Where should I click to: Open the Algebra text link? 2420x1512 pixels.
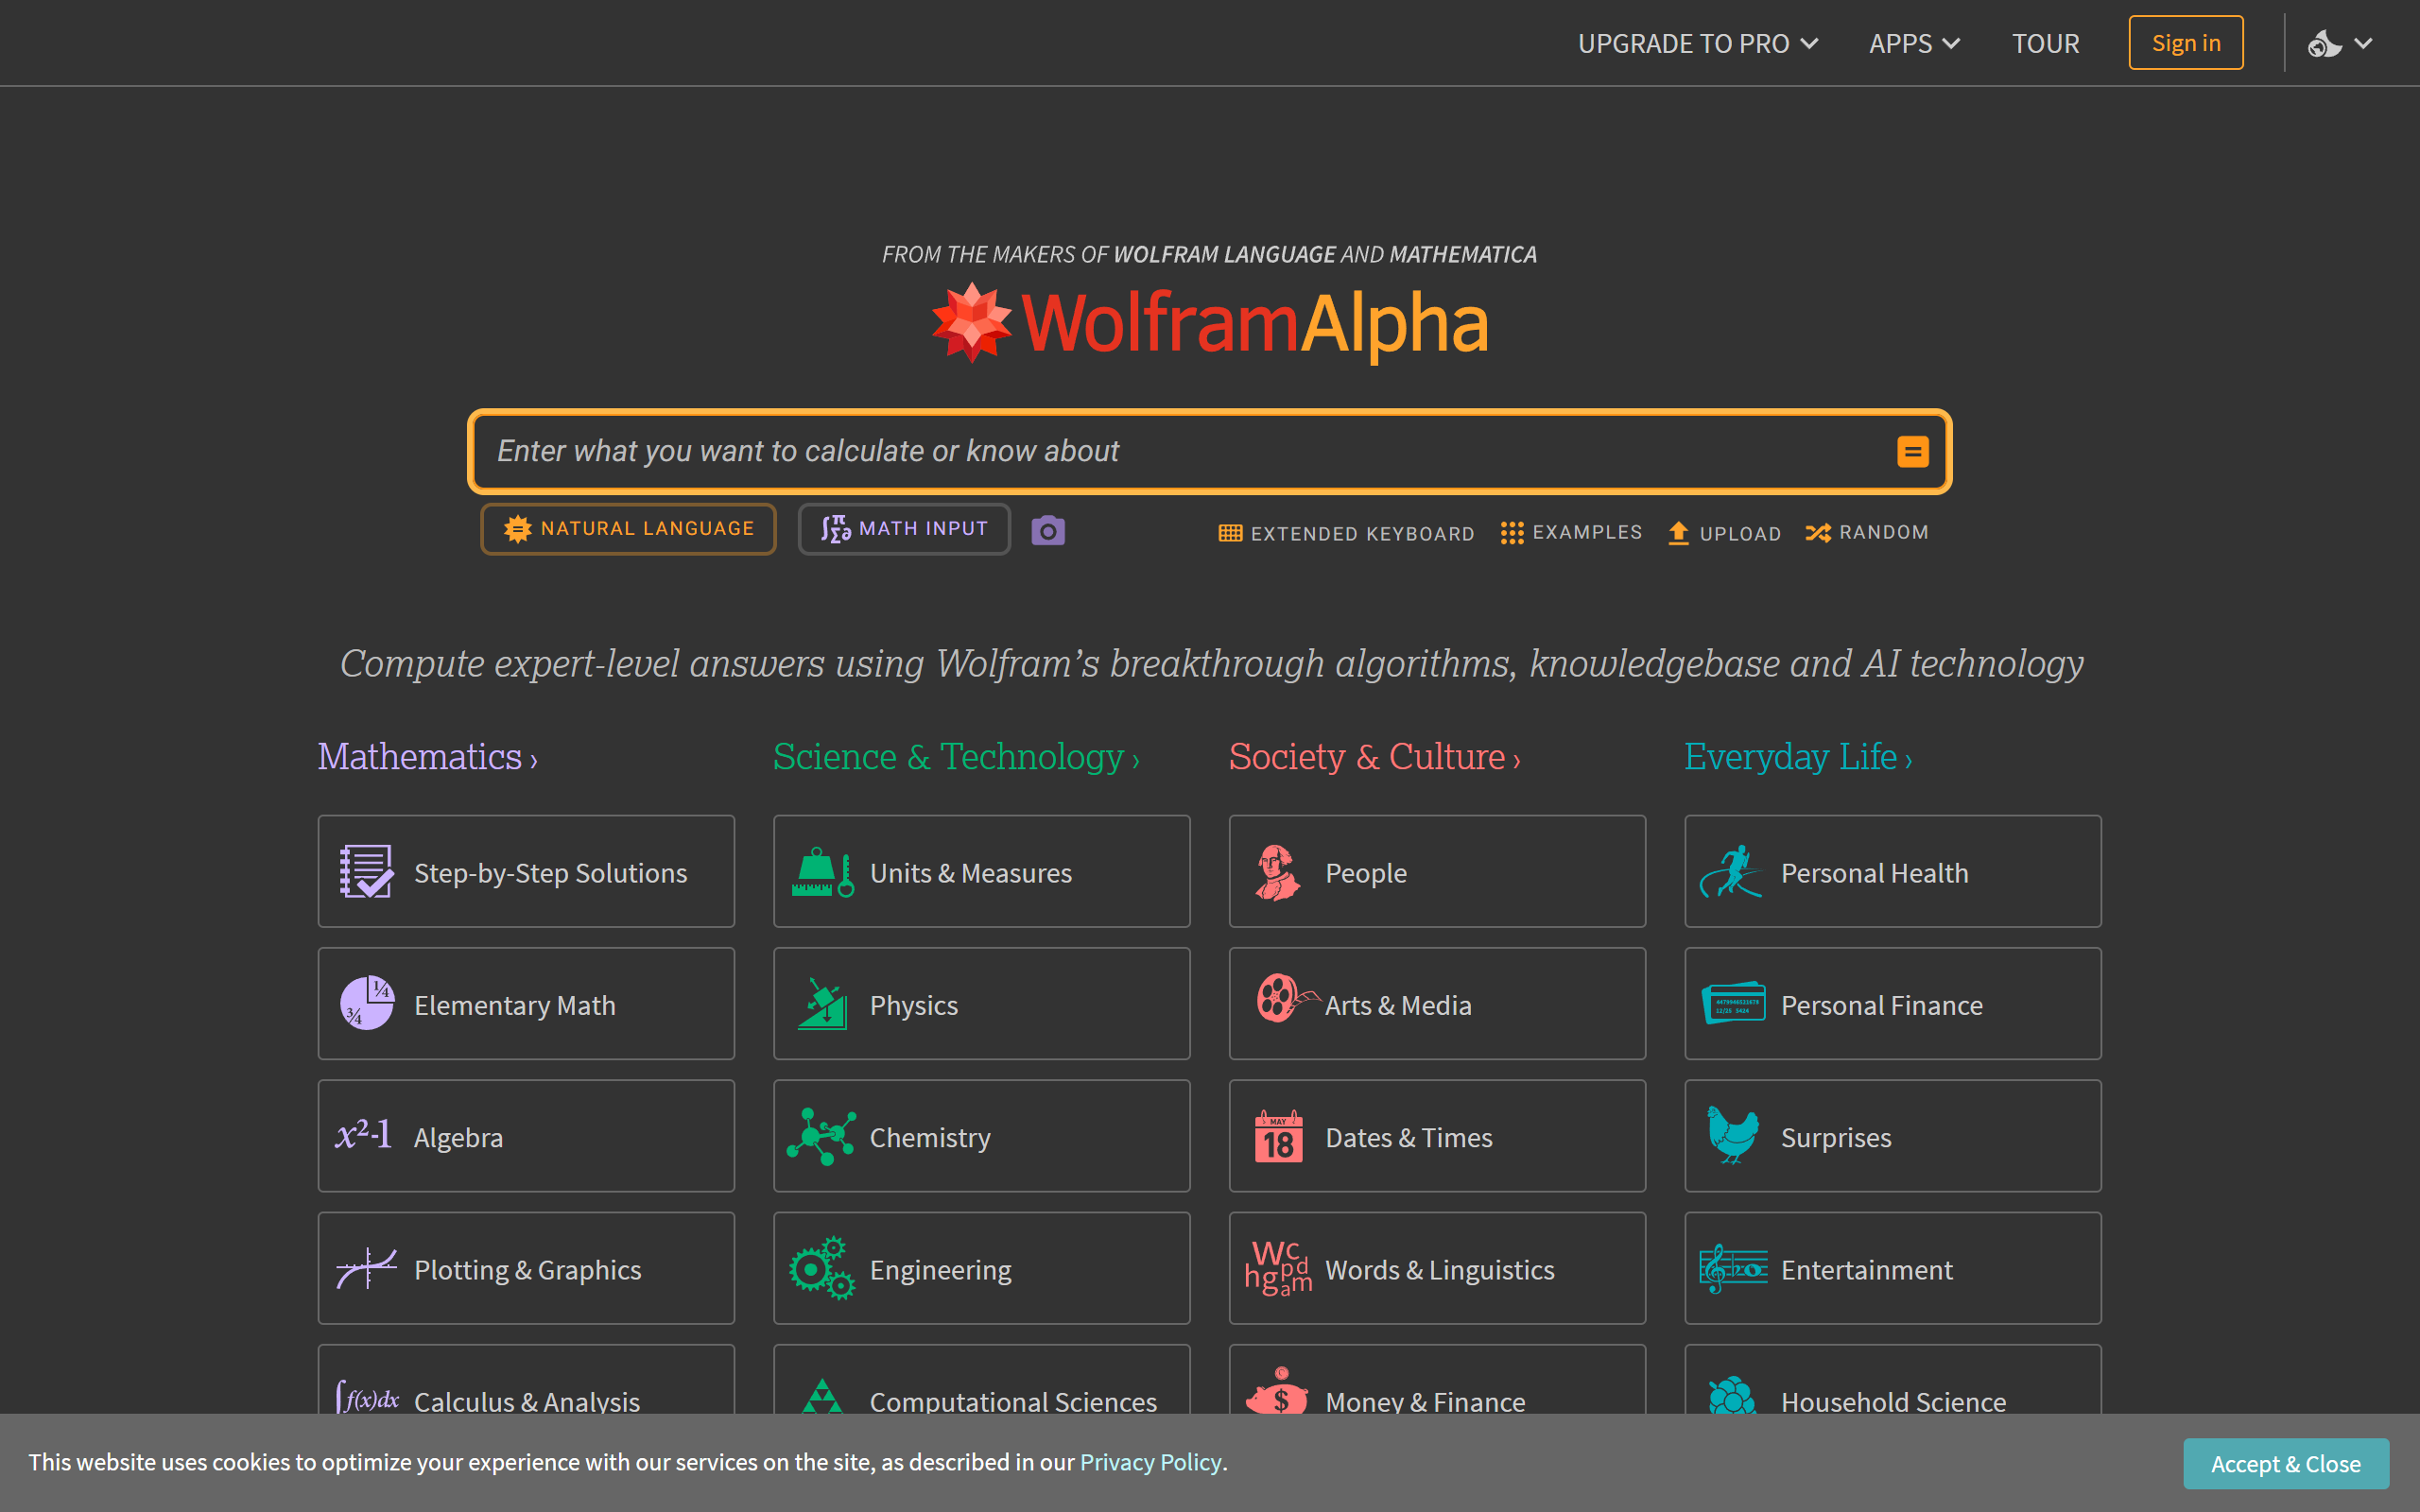[x=458, y=1138]
